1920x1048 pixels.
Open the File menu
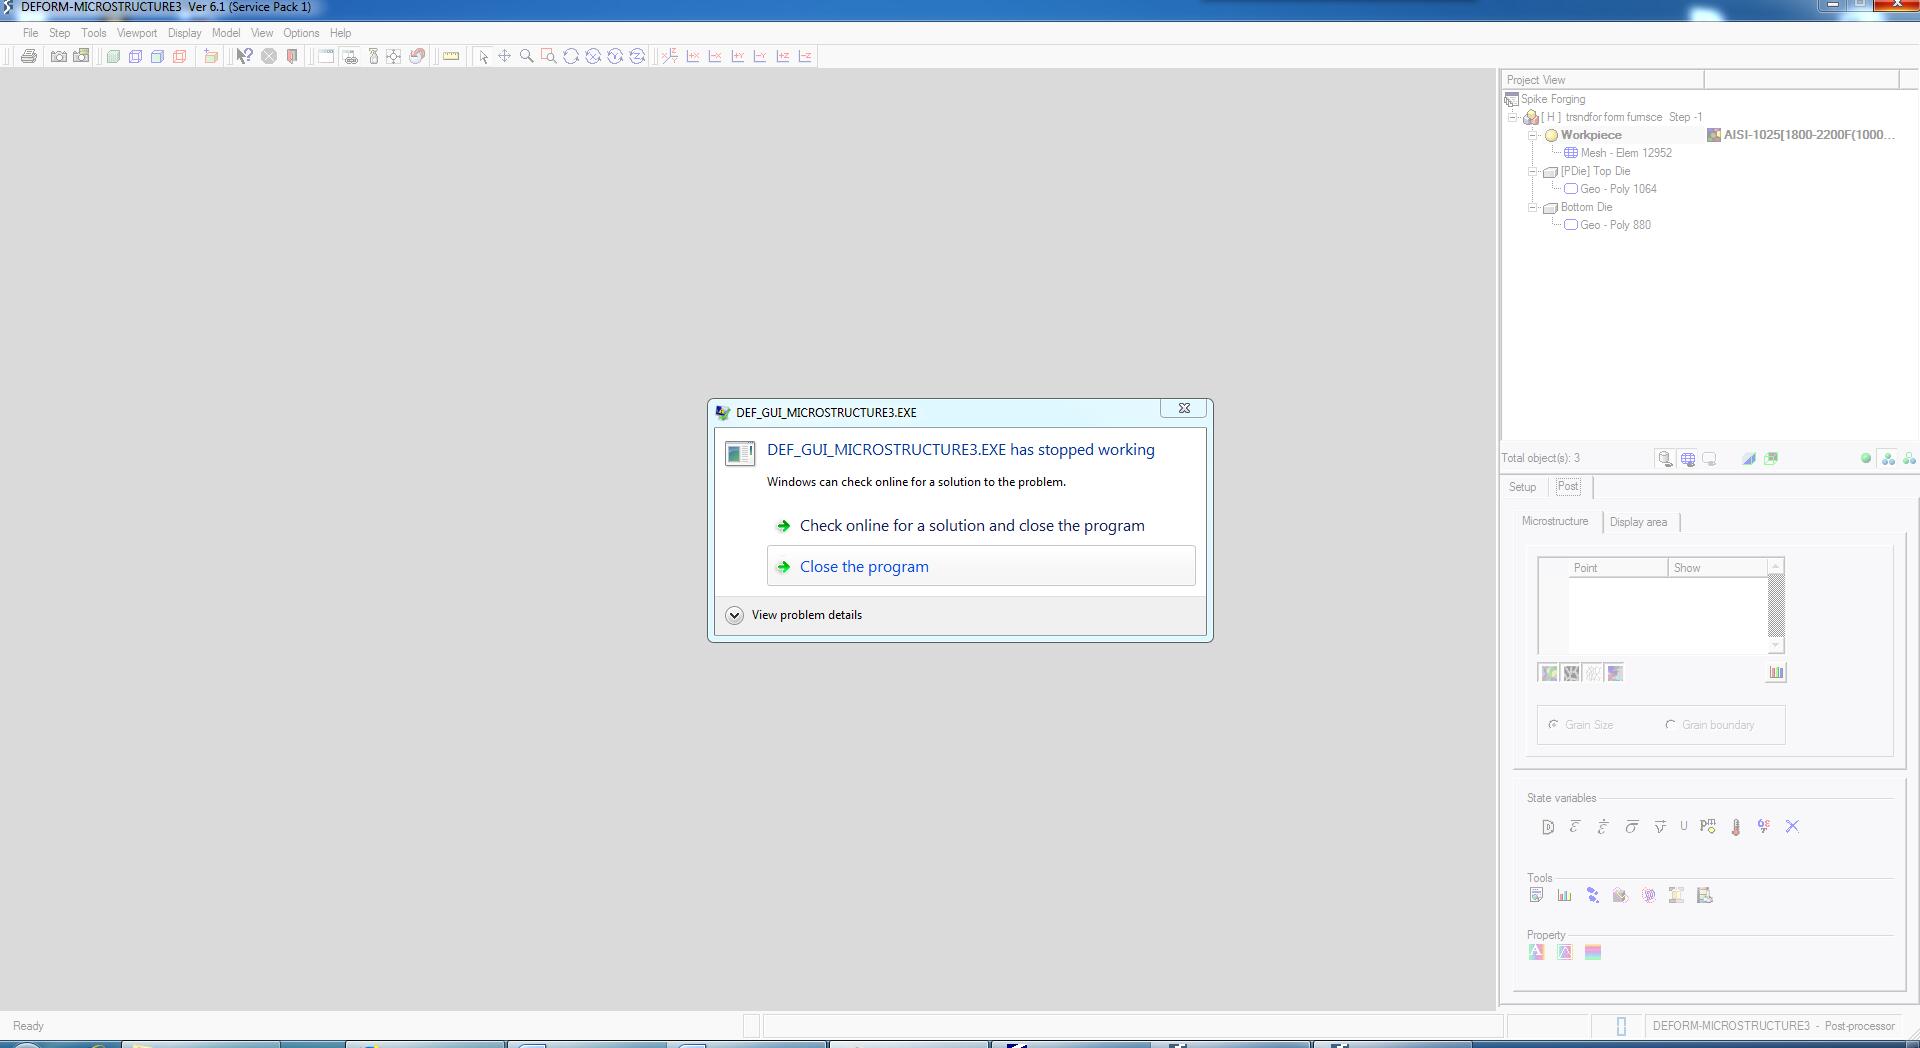click(30, 33)
